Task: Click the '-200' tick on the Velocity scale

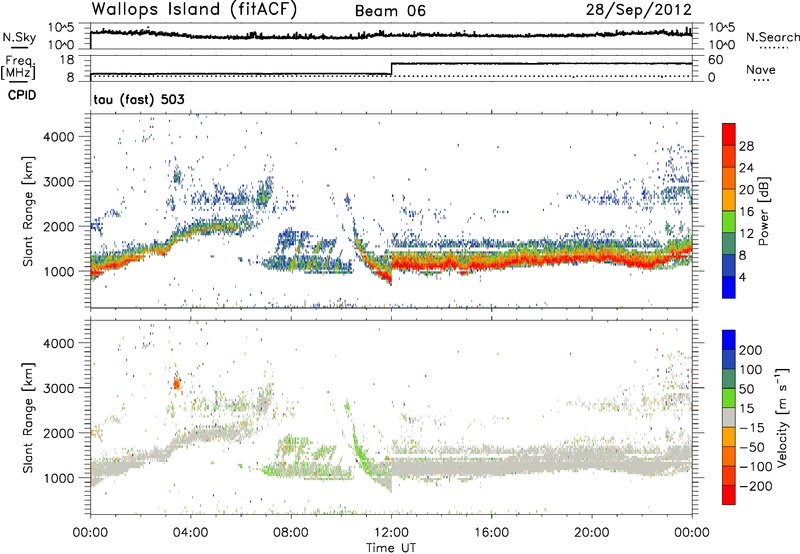Action: [x=756, y=486]
